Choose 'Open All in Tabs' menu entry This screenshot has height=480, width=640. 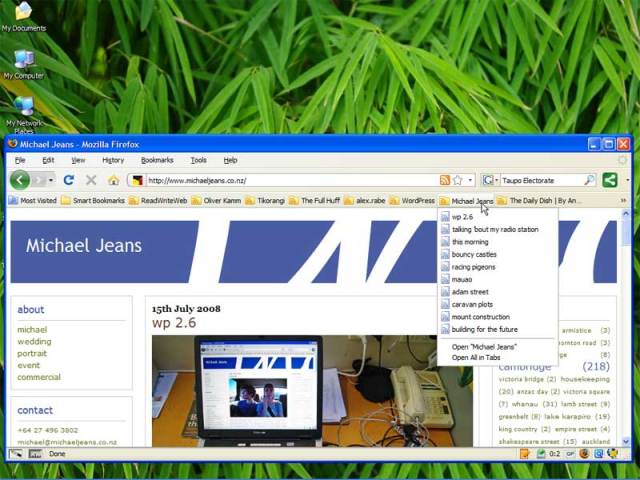(476, 357)
